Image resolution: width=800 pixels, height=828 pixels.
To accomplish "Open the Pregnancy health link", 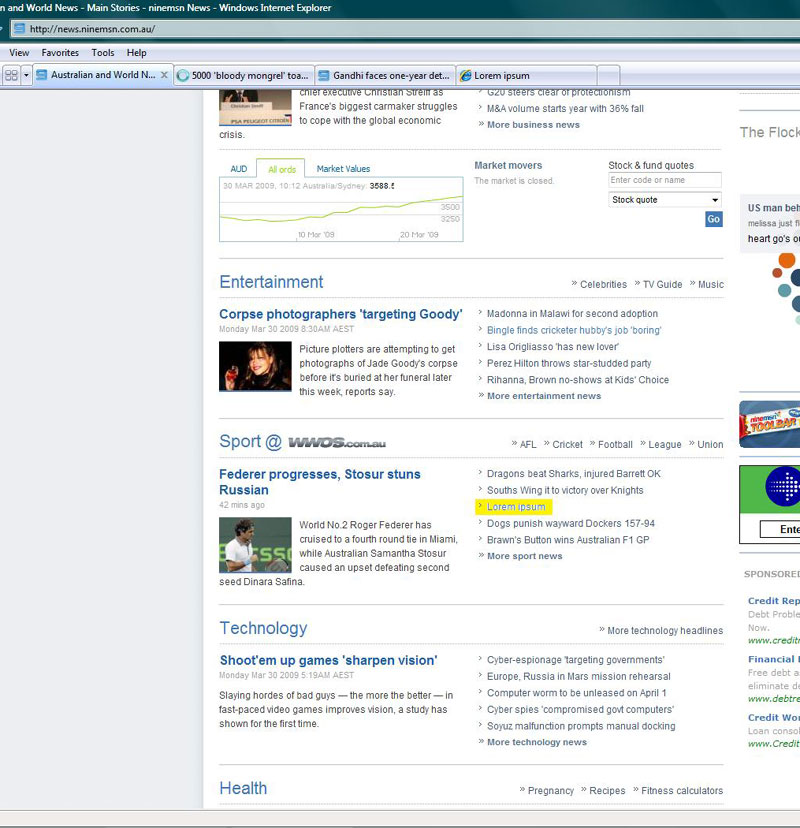I will click(550, 791).
